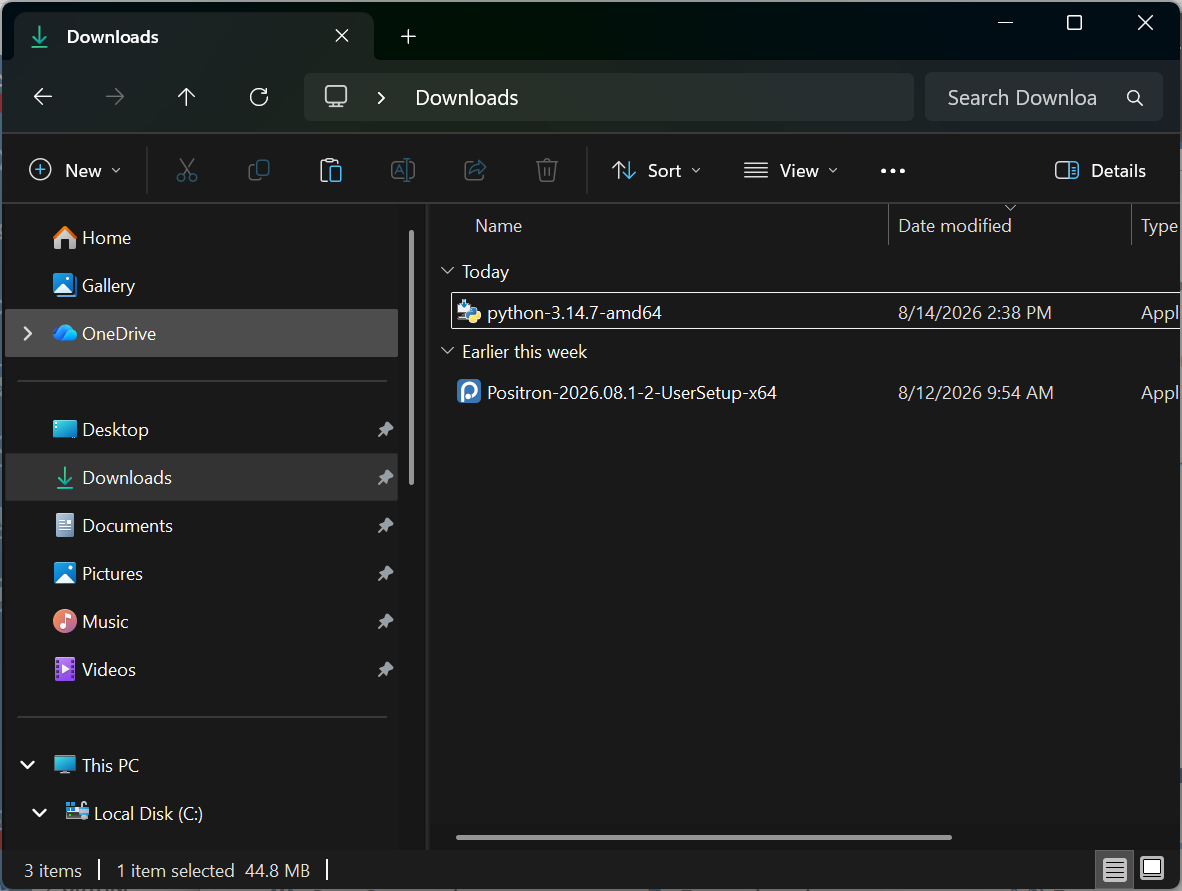This screenshot has width=1182, height=891.
Task: Click the navigation pane vertical scrollbar
Action: click(411, 357)
